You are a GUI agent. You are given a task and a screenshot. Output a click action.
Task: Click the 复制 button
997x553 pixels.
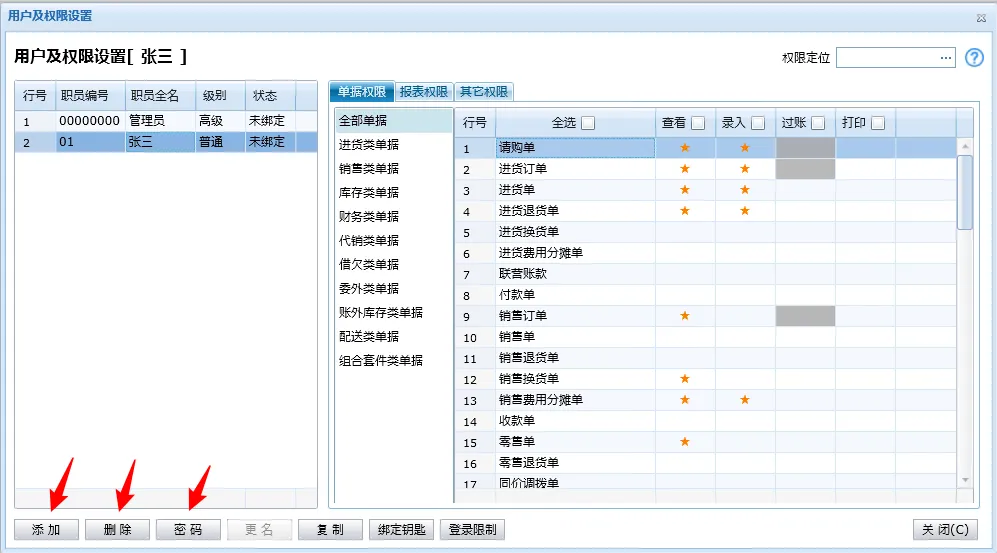[330, 529]
